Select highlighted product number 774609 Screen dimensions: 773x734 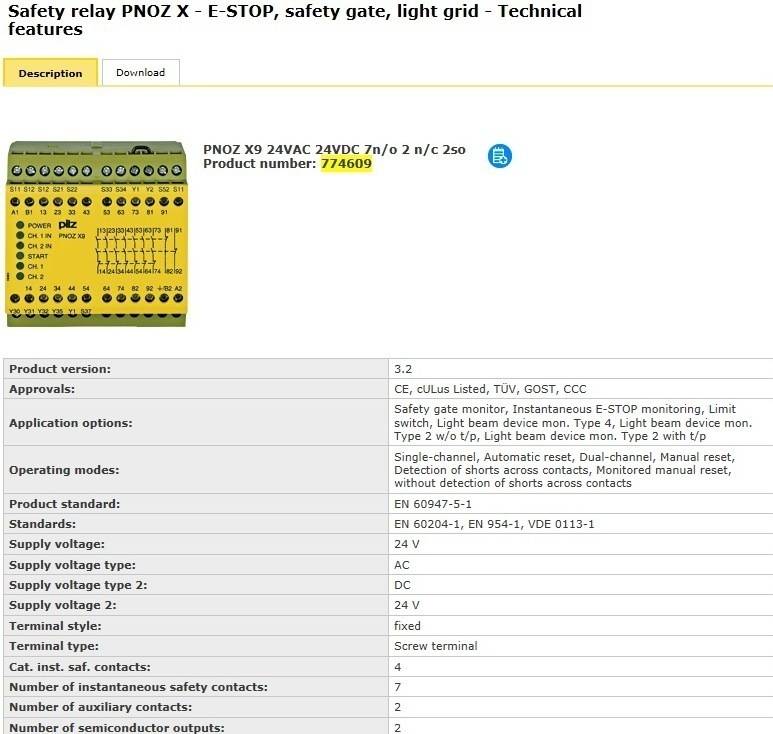[x=346, y=164]
